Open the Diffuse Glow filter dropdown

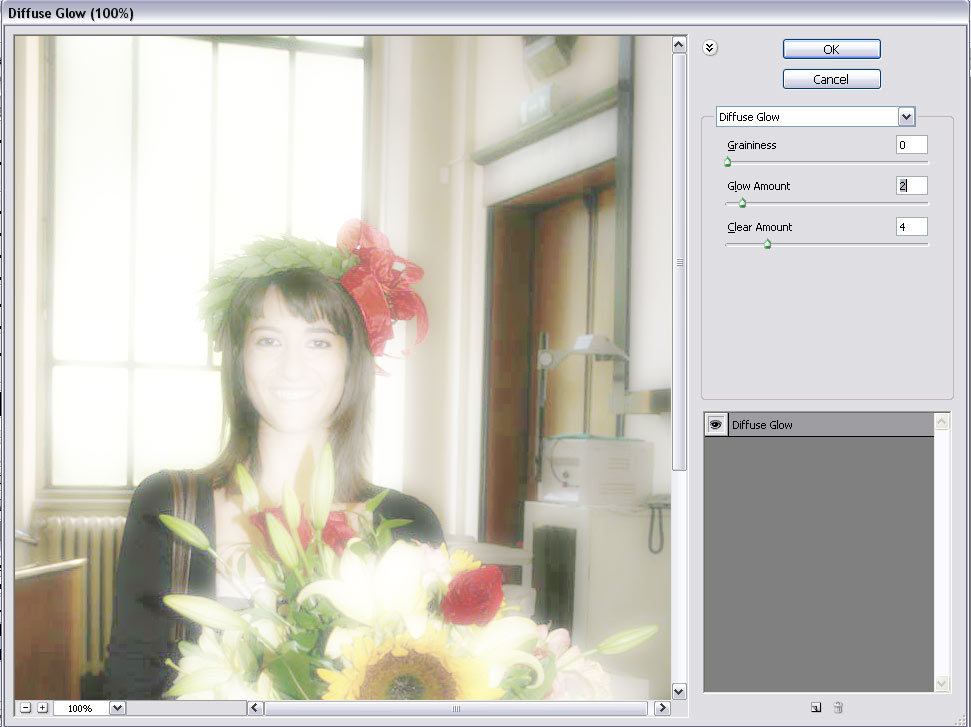pos(907,116)
